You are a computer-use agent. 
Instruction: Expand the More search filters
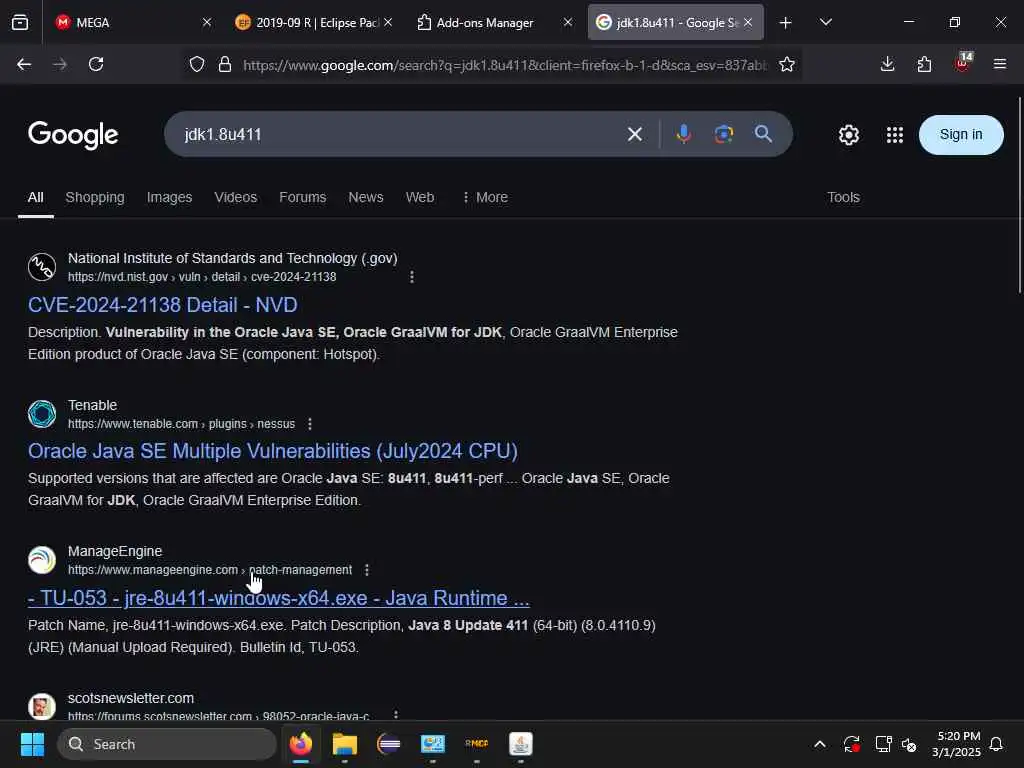[485, 197]
